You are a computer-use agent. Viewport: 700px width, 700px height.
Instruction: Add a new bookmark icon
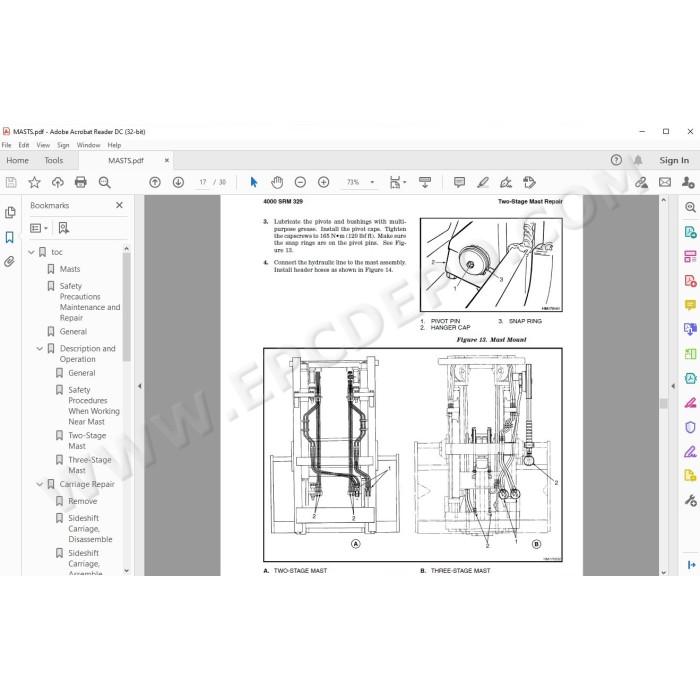pos(63,228)
